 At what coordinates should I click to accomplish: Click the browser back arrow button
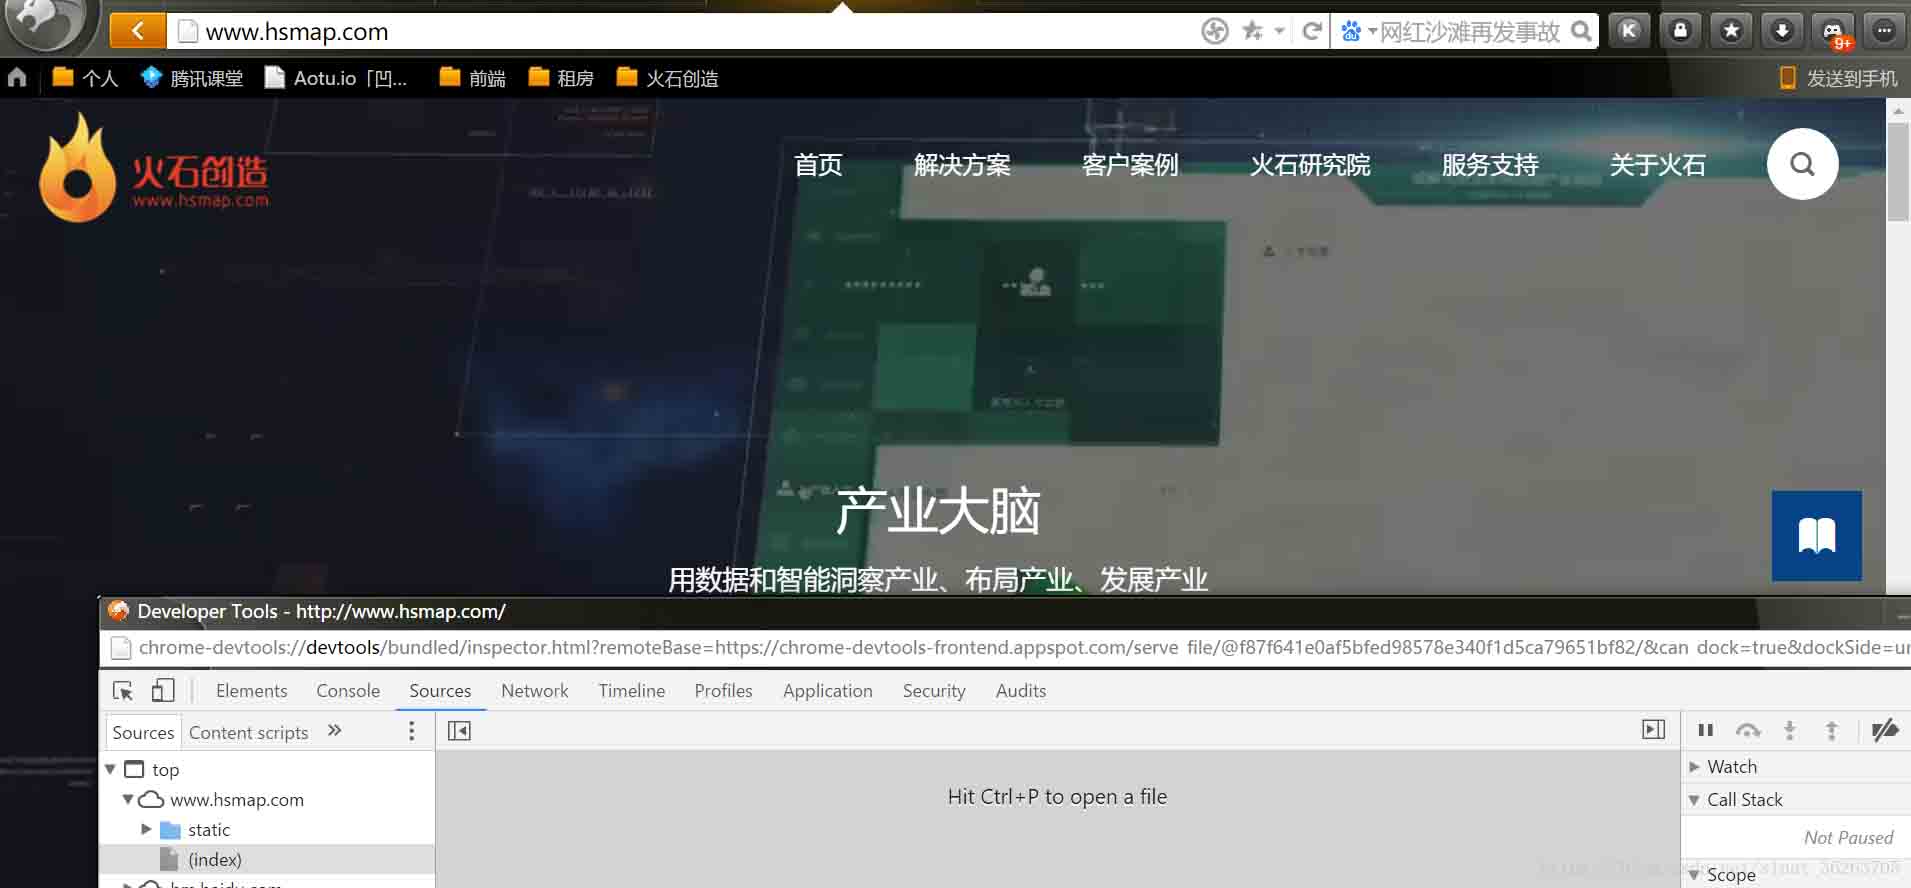click(x=137, y=31)
